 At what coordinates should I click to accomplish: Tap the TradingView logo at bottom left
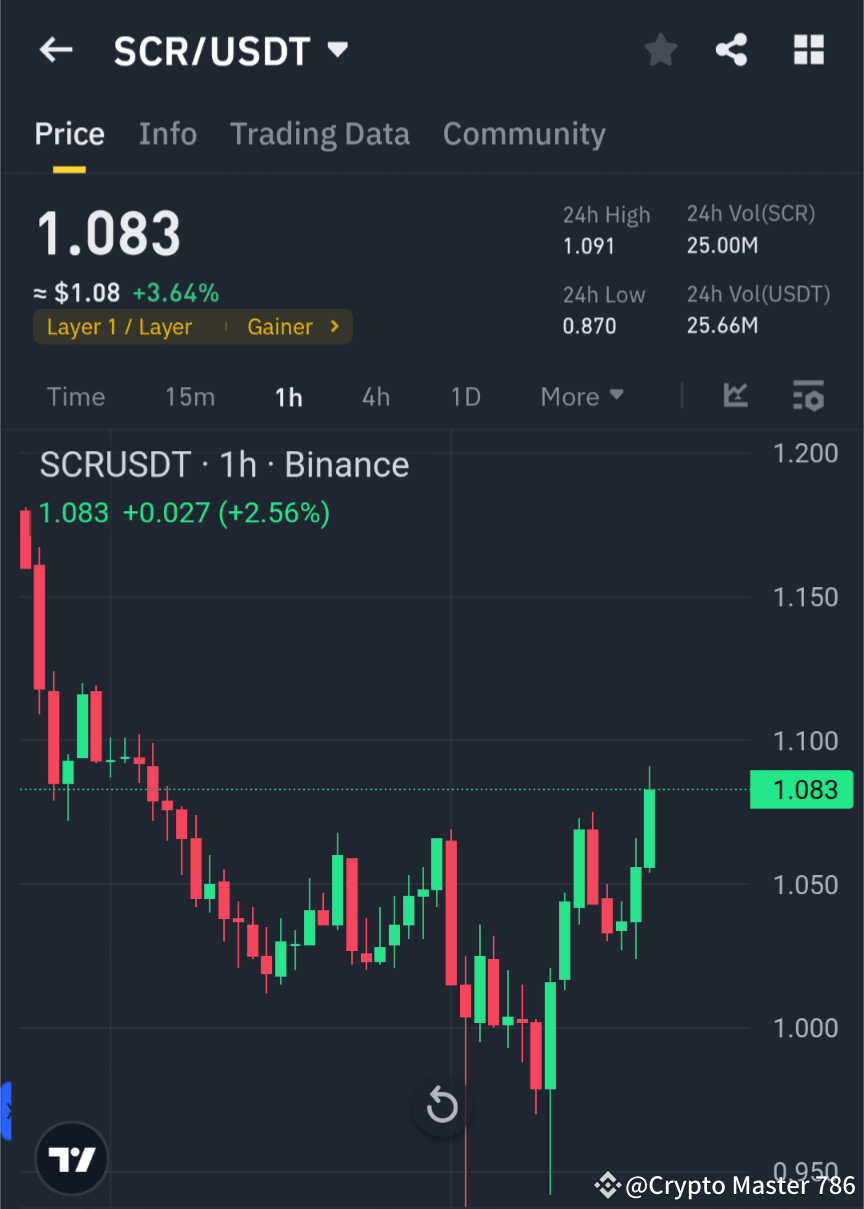tap(70, 1158)
